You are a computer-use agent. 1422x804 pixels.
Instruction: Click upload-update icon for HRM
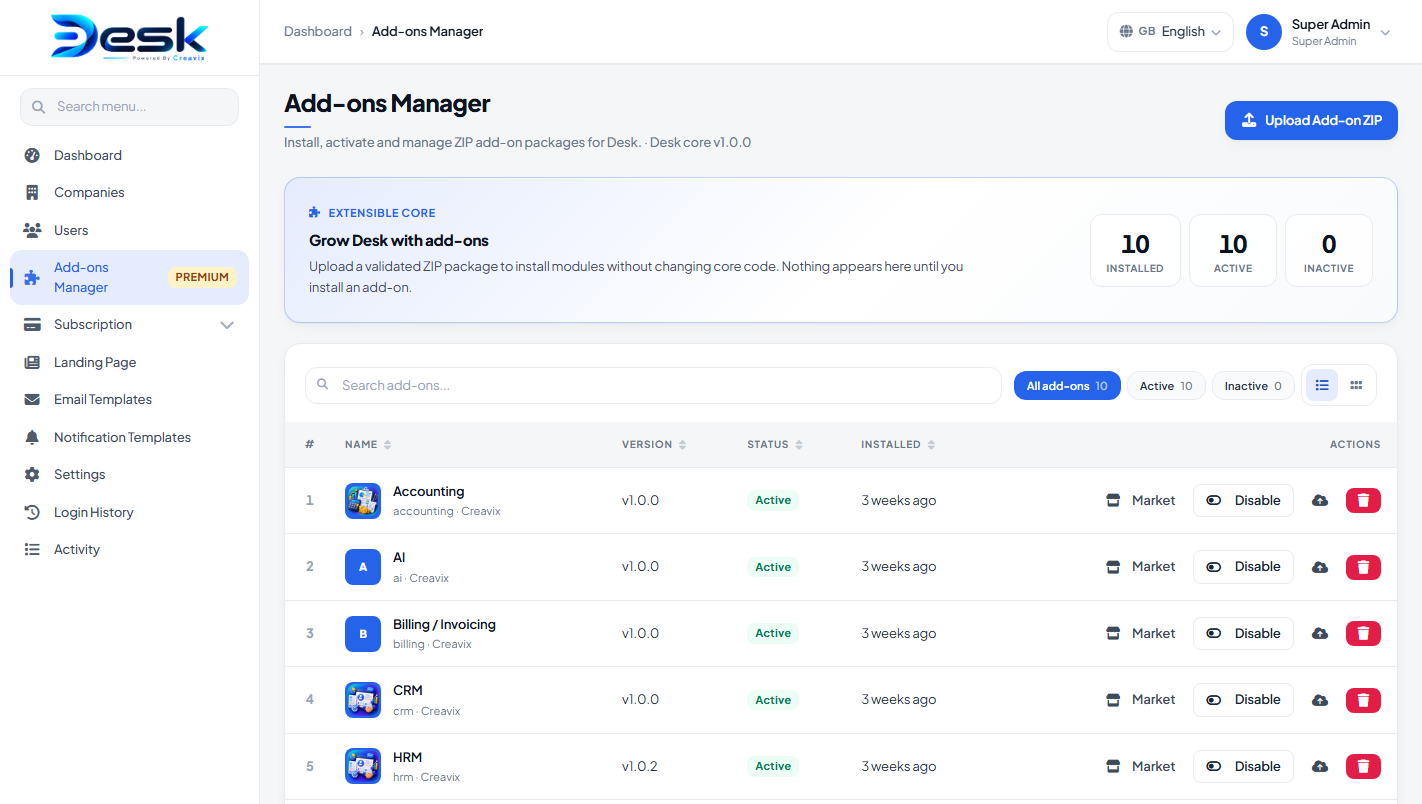pyautogui.click(x=1320, y=766)
